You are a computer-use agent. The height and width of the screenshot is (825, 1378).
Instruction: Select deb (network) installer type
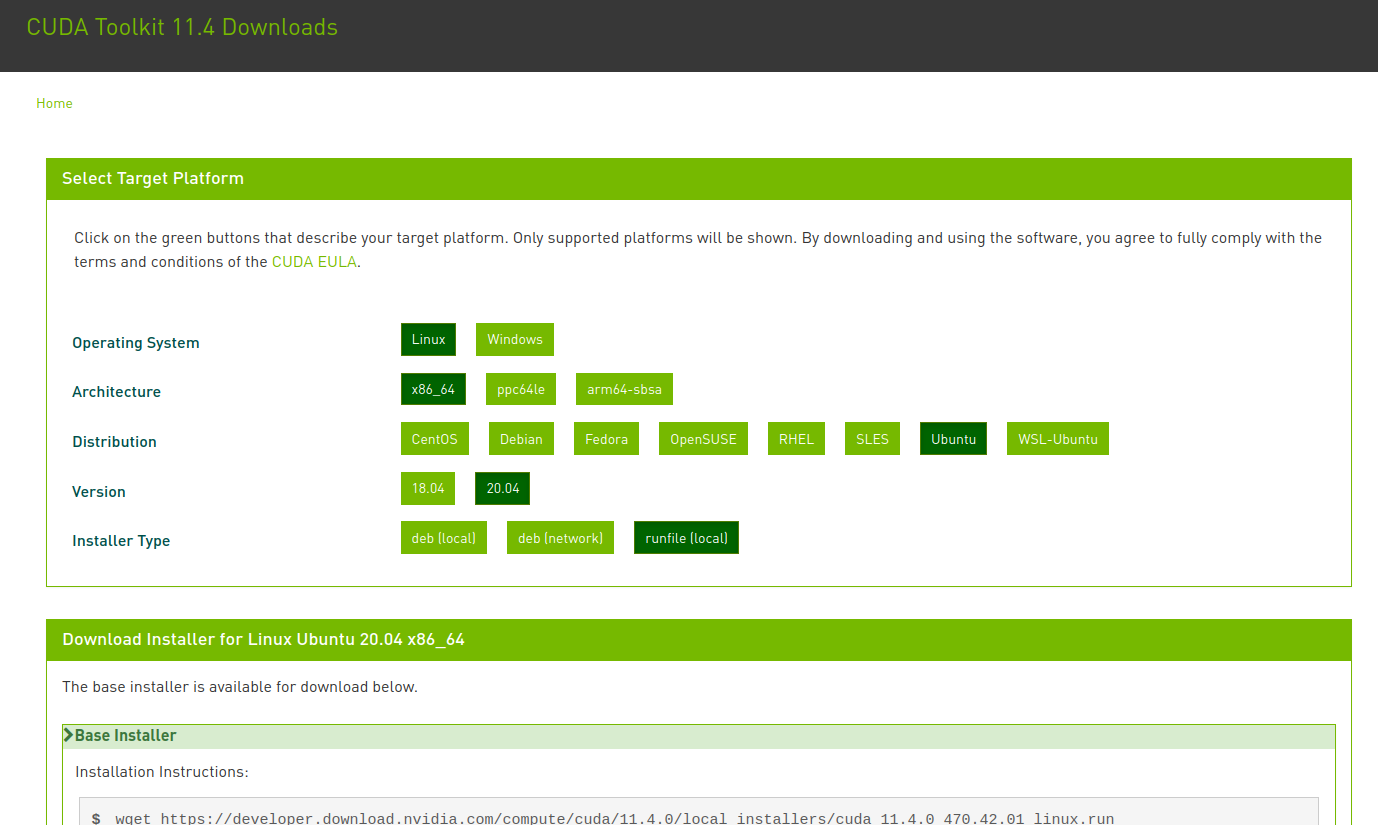560,538
